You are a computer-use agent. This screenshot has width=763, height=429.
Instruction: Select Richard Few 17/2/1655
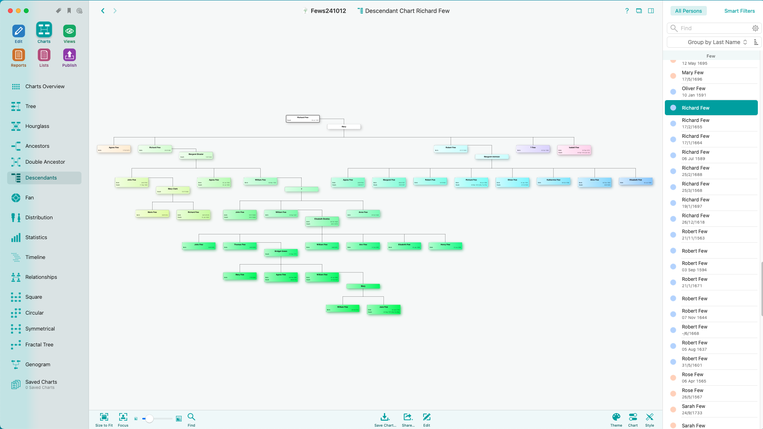pos(711,123)
